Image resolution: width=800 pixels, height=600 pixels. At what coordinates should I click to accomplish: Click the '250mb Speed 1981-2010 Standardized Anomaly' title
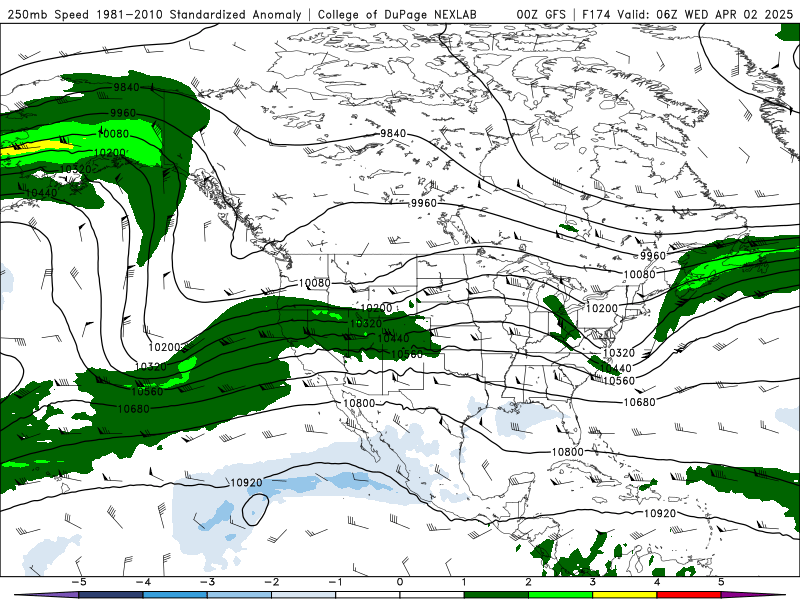pyautogui.click(x=154, y=14)
